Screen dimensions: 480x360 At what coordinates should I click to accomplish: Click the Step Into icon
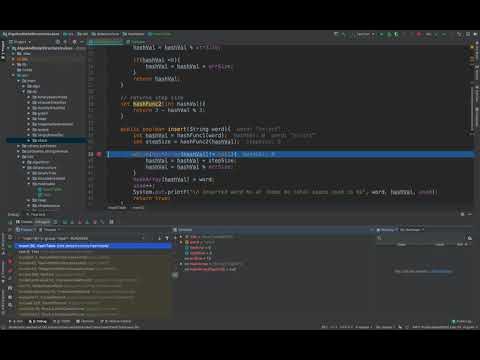tap(72, 222)
